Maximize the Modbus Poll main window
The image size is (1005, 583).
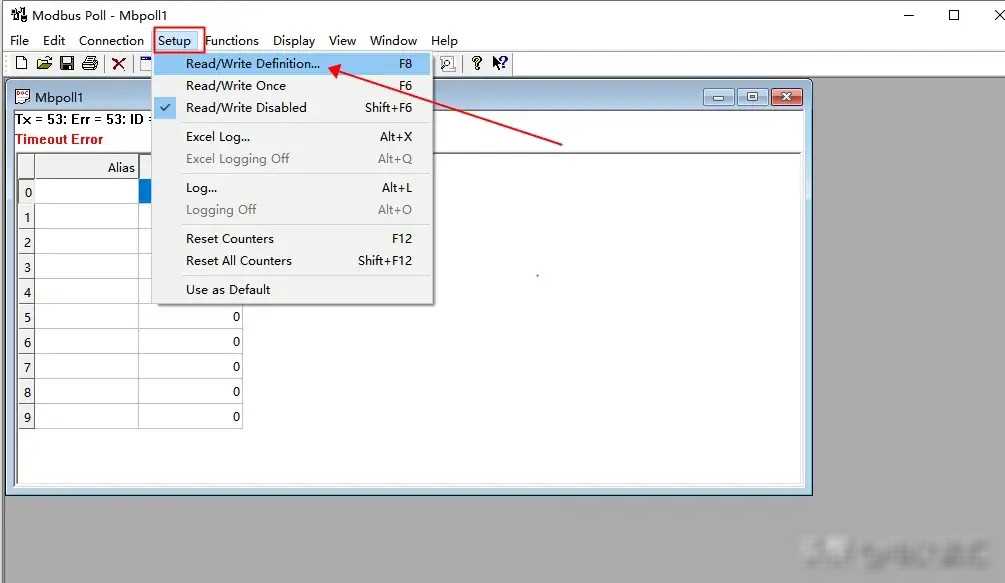click(x=954, y=15)
